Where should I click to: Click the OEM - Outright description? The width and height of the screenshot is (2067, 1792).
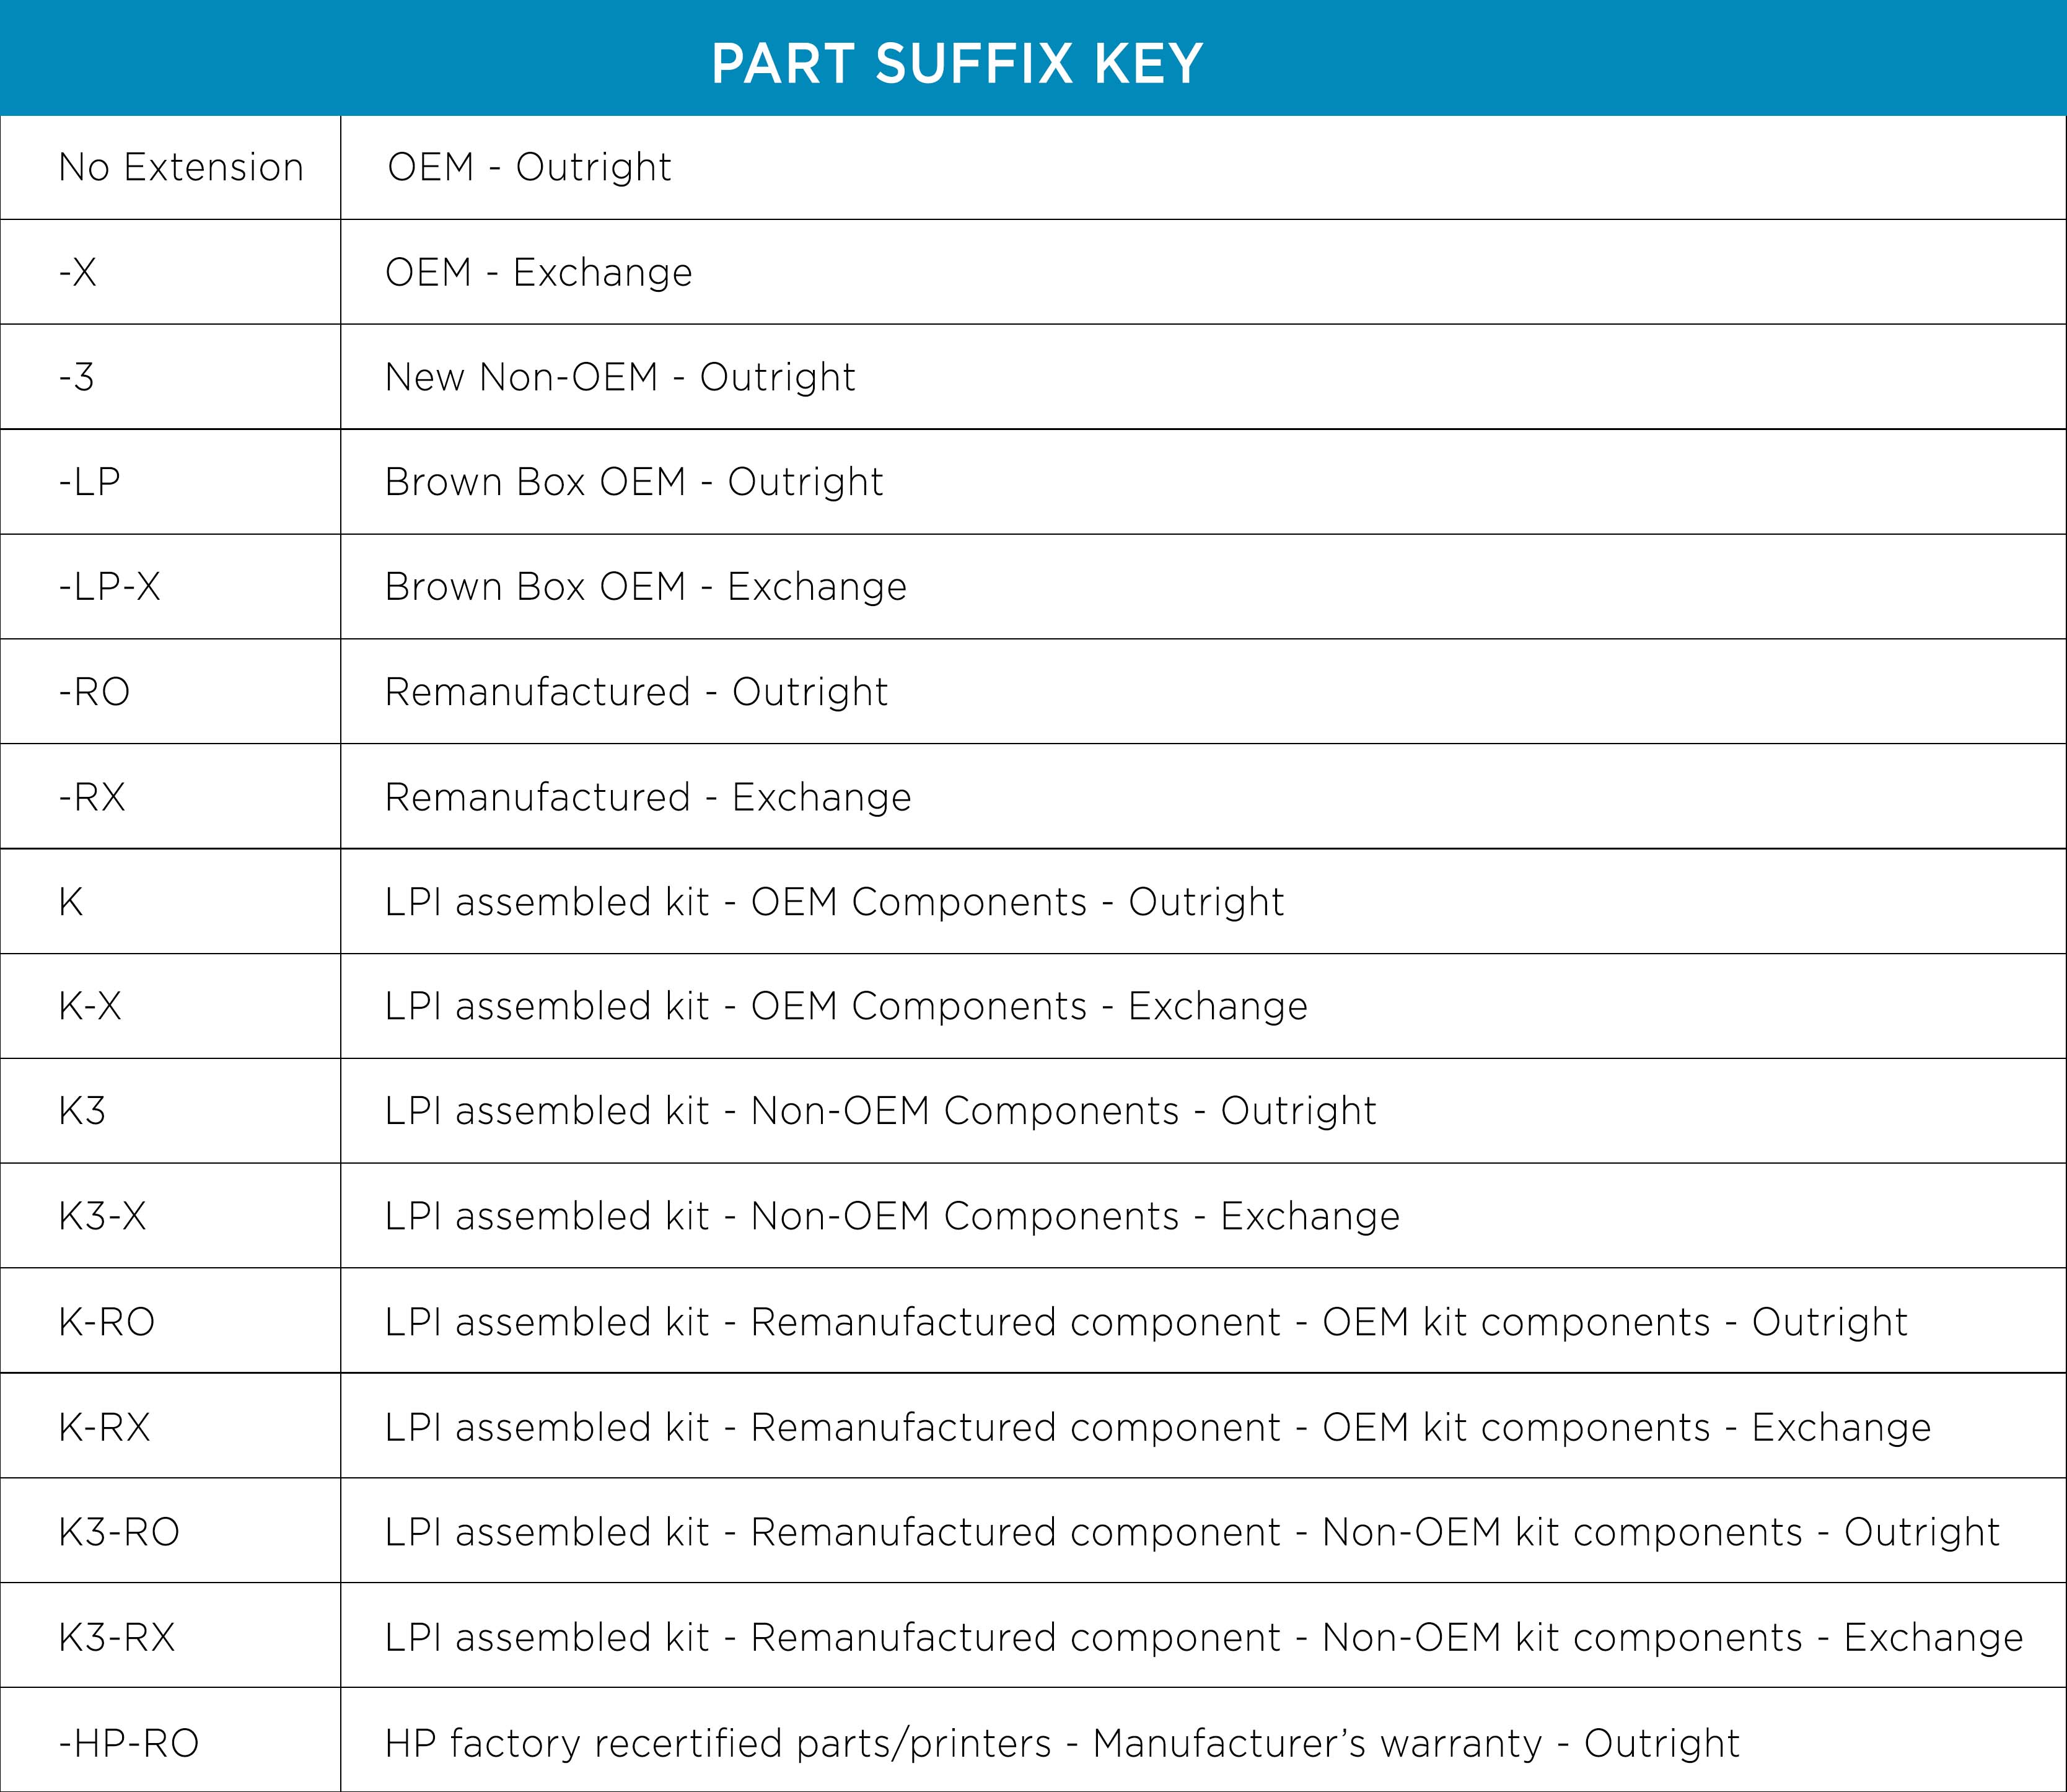click(529, 167)
